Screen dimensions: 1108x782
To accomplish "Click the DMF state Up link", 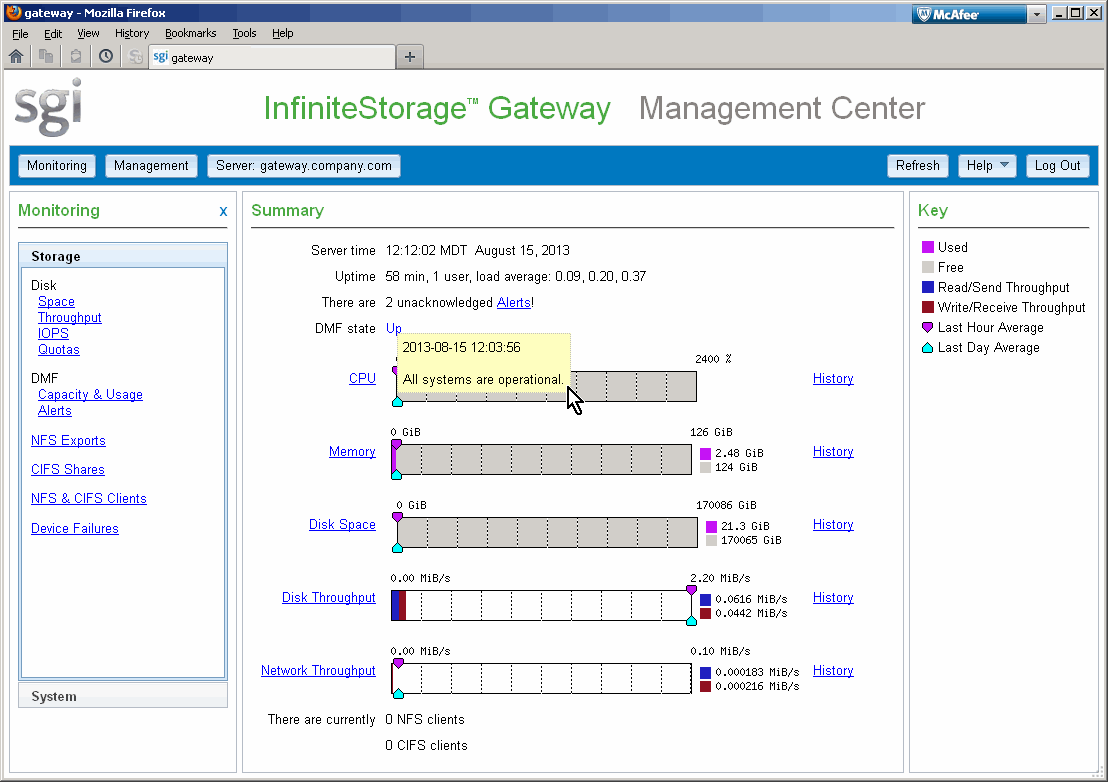I will click(394, 328).
